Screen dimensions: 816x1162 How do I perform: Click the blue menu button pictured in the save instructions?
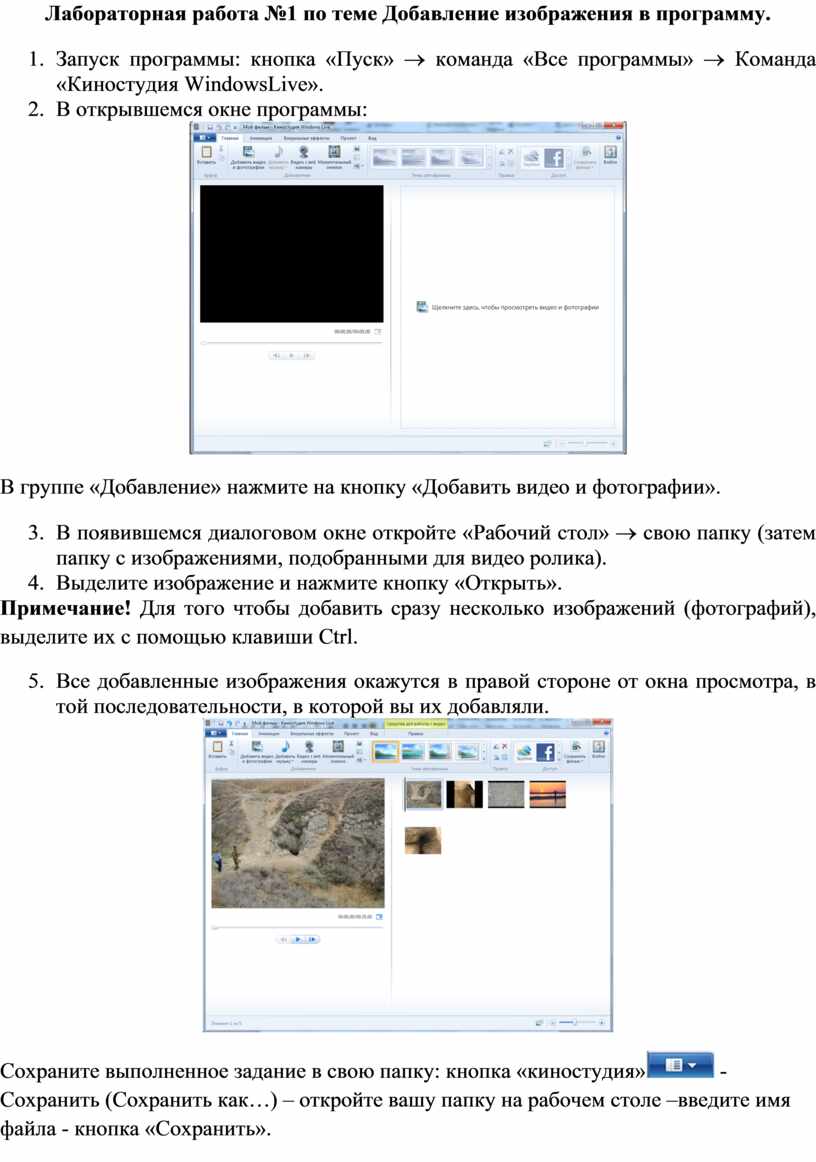(x=680, y=1064)
